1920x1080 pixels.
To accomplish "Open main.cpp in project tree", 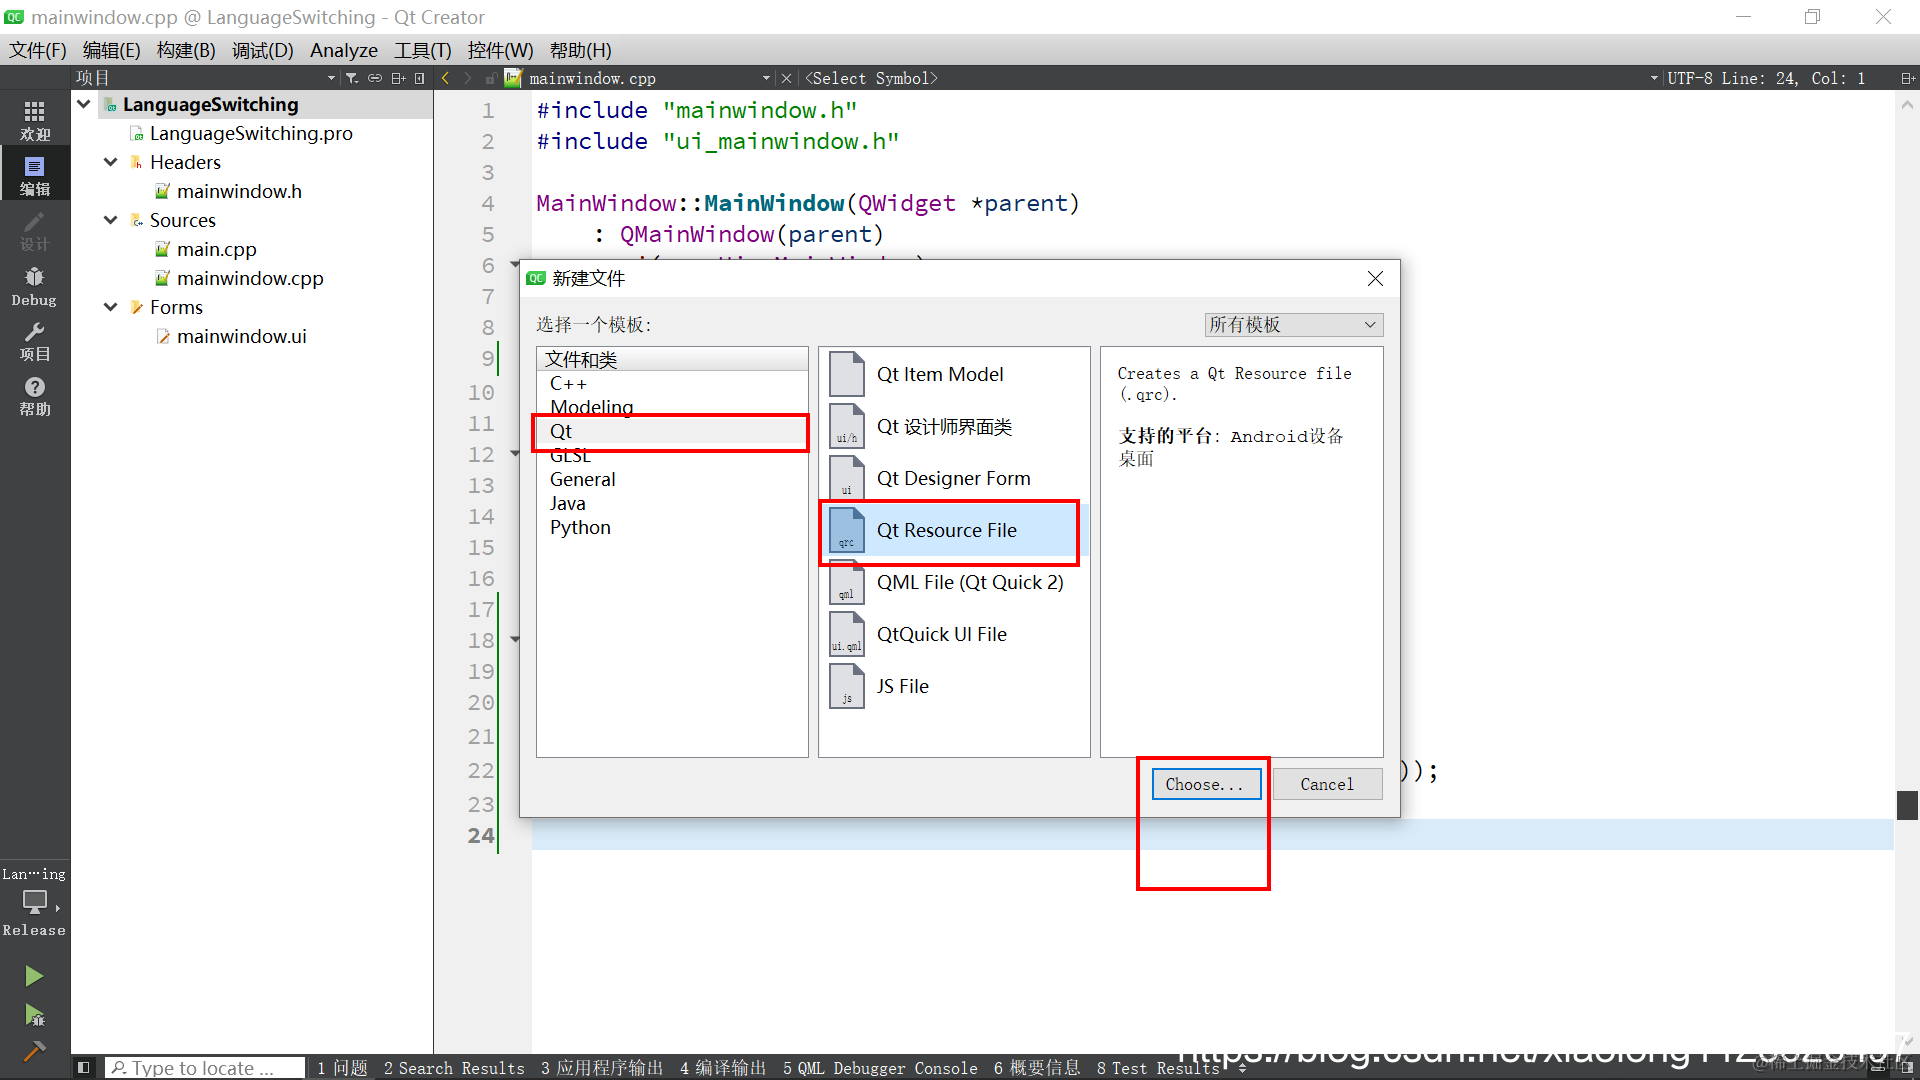I will point(216,249).
